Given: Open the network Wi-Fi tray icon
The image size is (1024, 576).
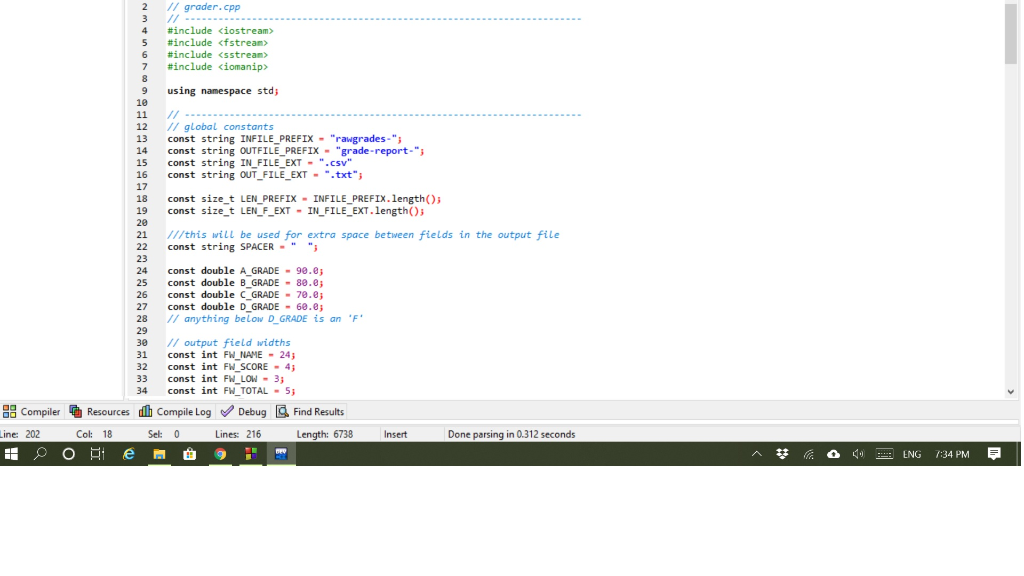Looking at the screenshot, I should click(808, 454).
